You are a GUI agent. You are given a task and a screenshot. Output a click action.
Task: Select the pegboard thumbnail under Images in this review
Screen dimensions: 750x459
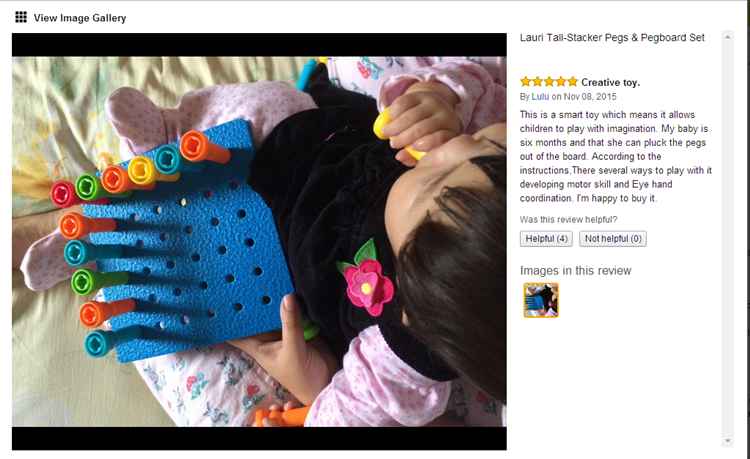pyautogui.click(x=541, y=300)
